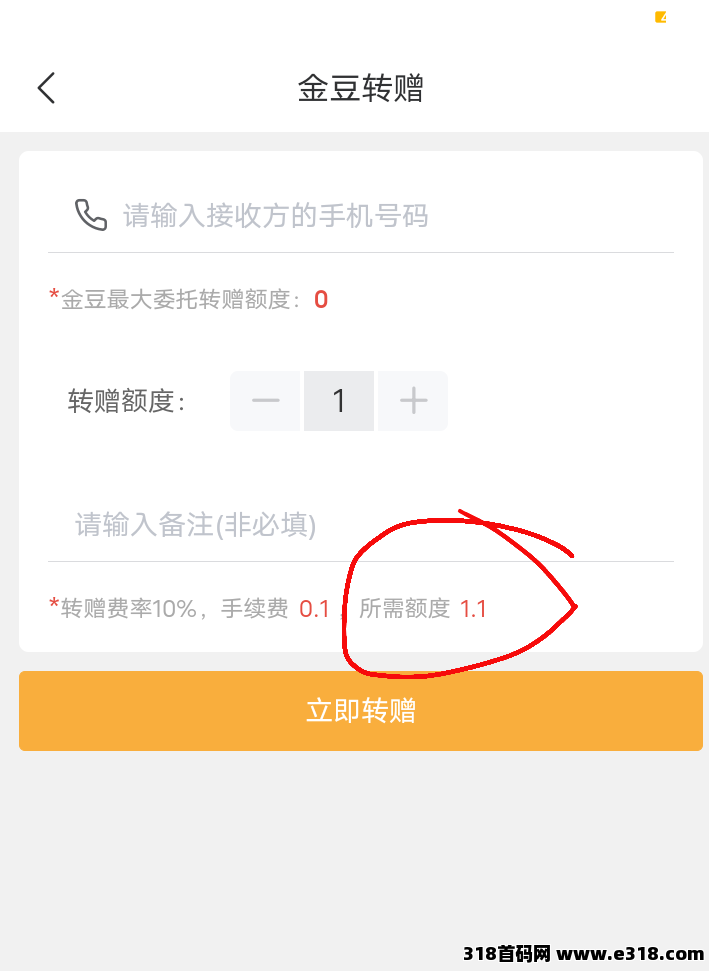Decrease transfer amount with minus button
The image size is (709, 971).
(x=266, y=401)
